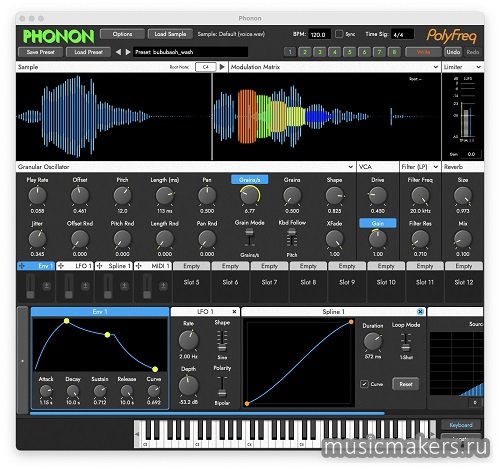Select the Env 1 editor panel header
The width and height of the screenshot is (500, 470).
pos(100,312)
